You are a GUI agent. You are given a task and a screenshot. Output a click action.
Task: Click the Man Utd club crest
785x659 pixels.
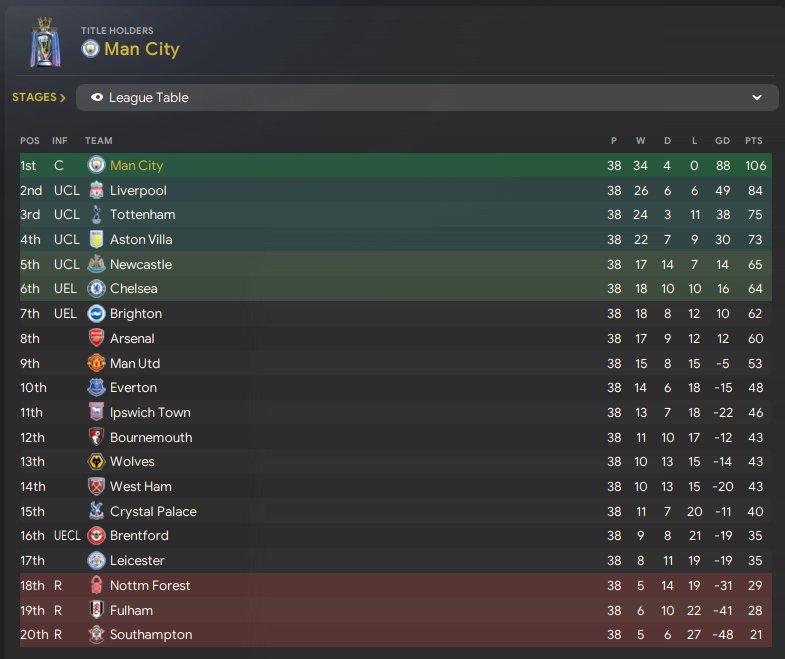[96, 363]
